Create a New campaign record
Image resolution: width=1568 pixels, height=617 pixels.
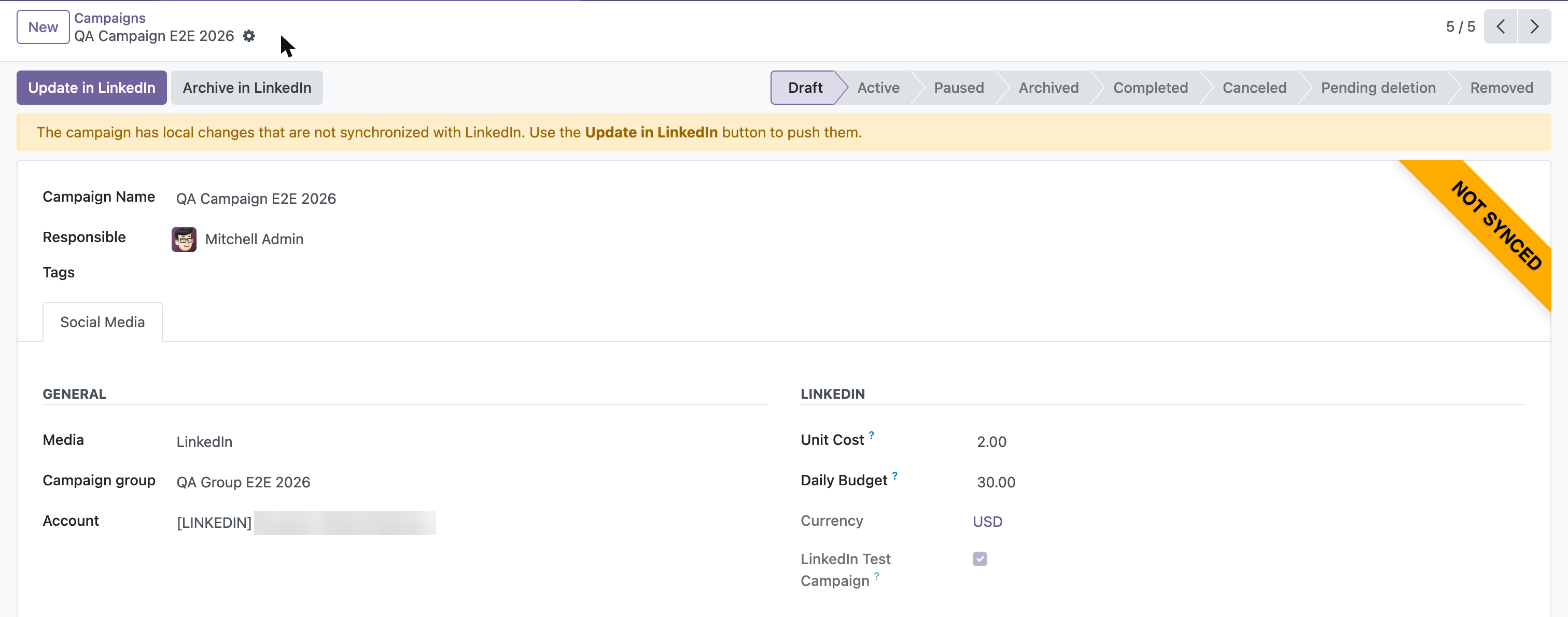click(x=43, y=27)
